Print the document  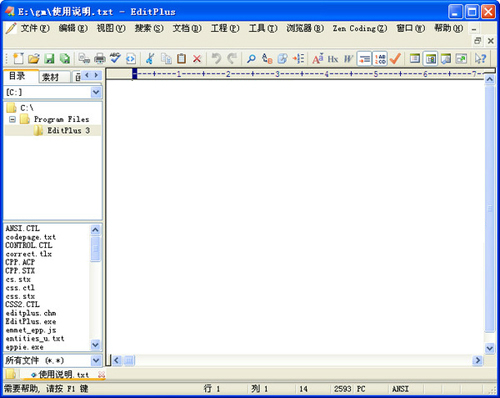(100, 59)
